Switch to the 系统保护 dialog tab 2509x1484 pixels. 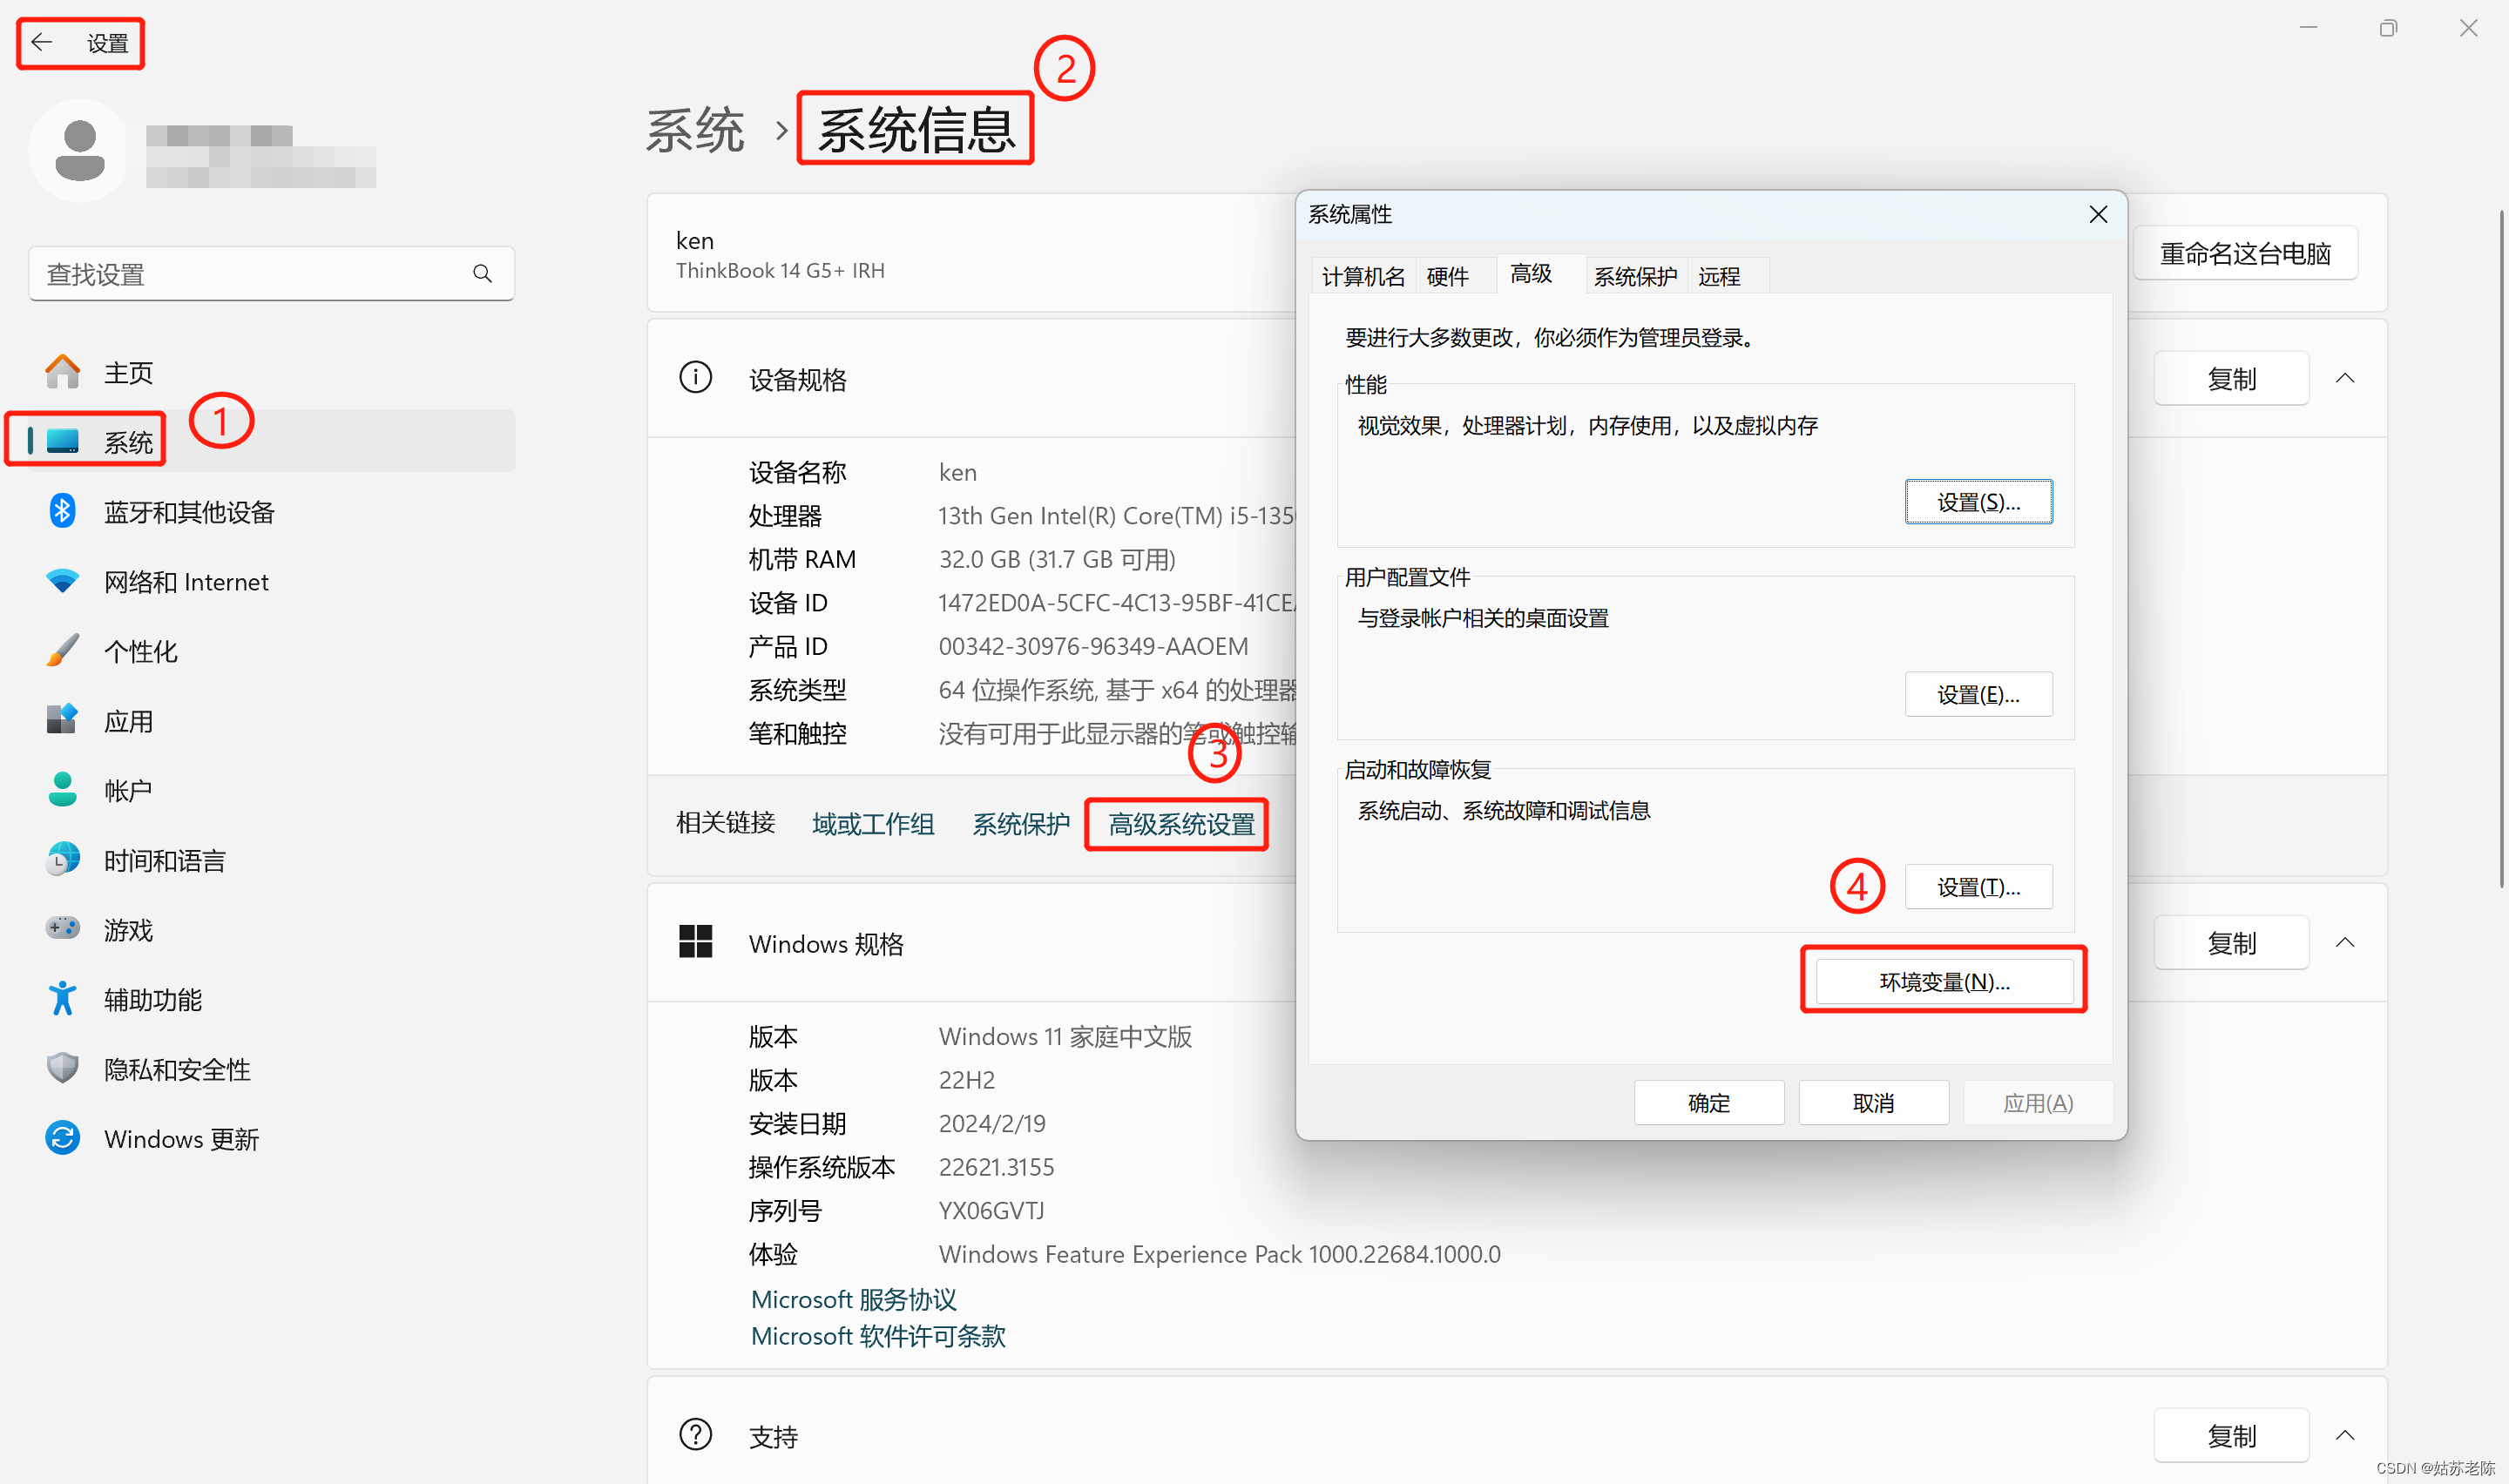point(1634,277)
